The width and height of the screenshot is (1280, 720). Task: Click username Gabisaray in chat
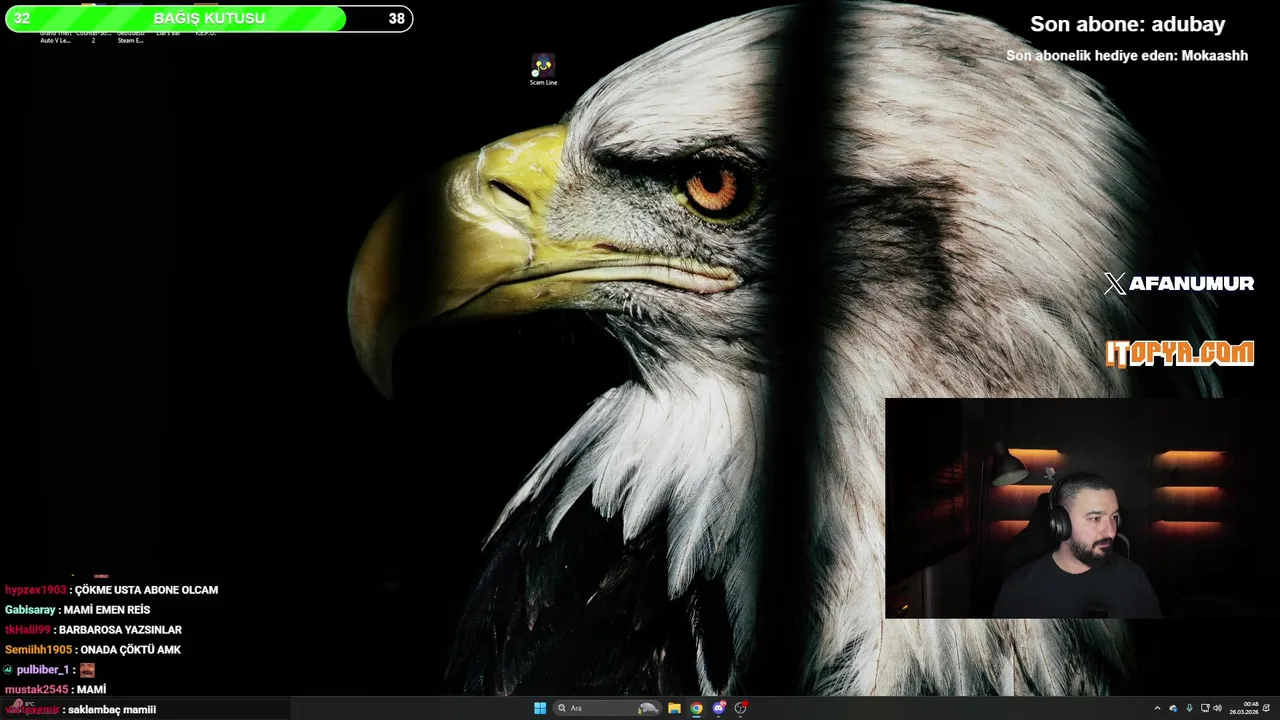[30, 610]
